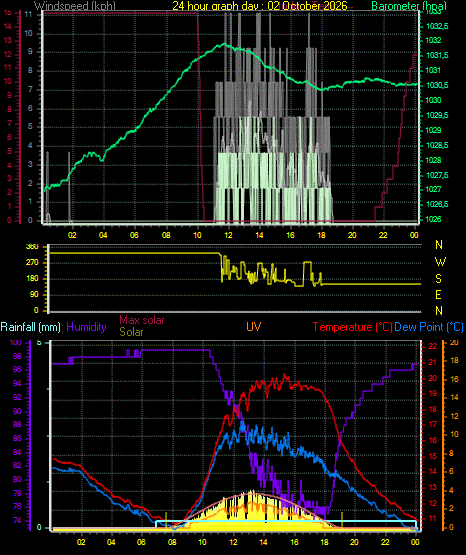Click the "1031,5" barometer axis value
Image resolution: width=466 pixels, height=555 pixels.
[x=436, y=55]
